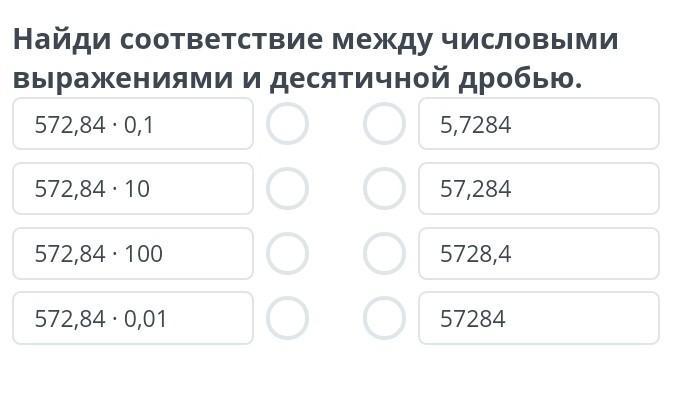Click the expression box 572,84 · 10
Image resolution: width=678 pixels, height=395 pixels.
[133, 188]
